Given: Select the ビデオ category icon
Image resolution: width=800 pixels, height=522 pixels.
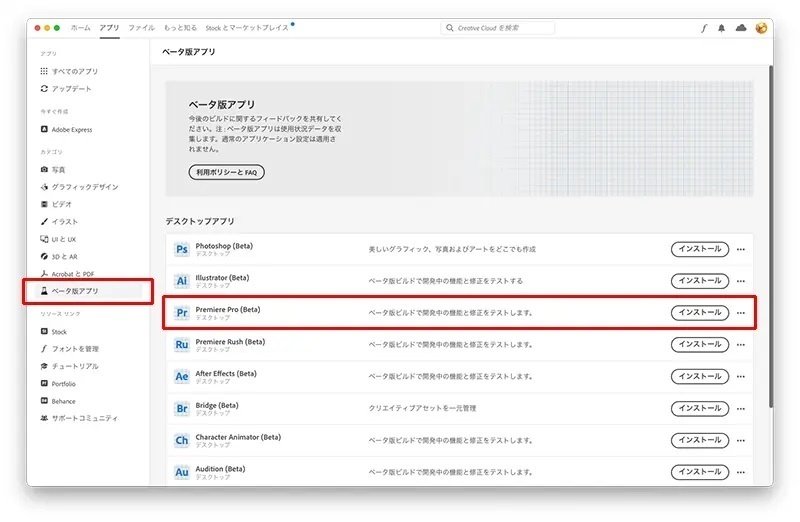Looking at the screenshot, I should click(x=44, y=204).
